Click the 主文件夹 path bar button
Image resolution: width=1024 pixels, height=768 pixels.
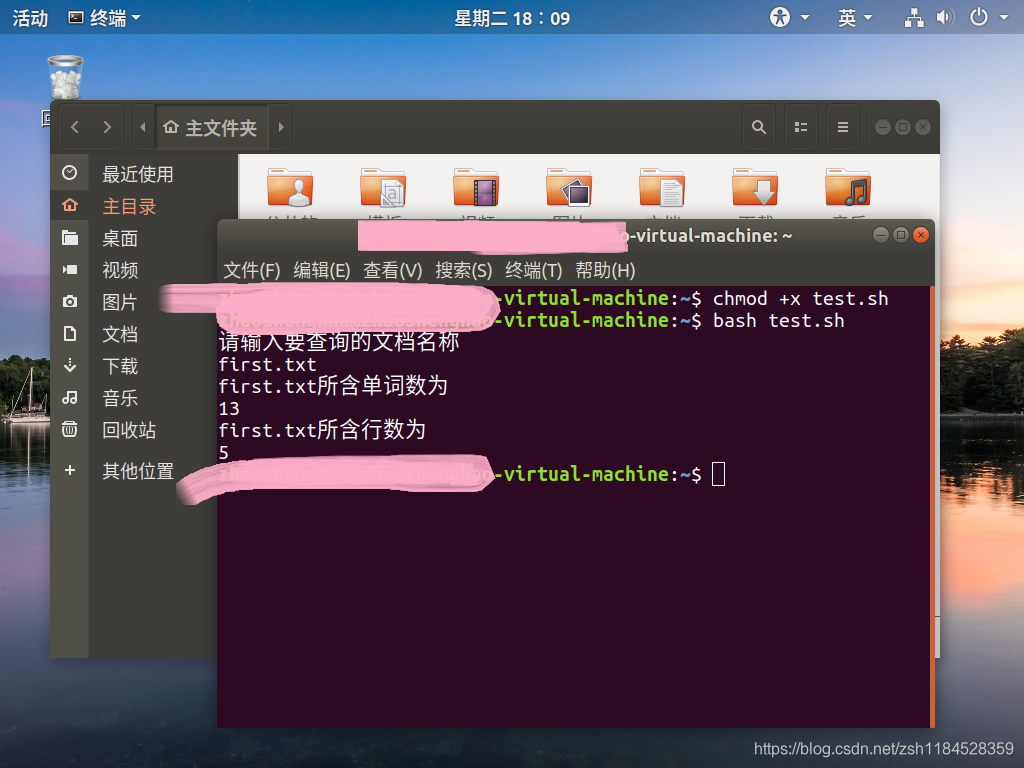pos(211,127)
